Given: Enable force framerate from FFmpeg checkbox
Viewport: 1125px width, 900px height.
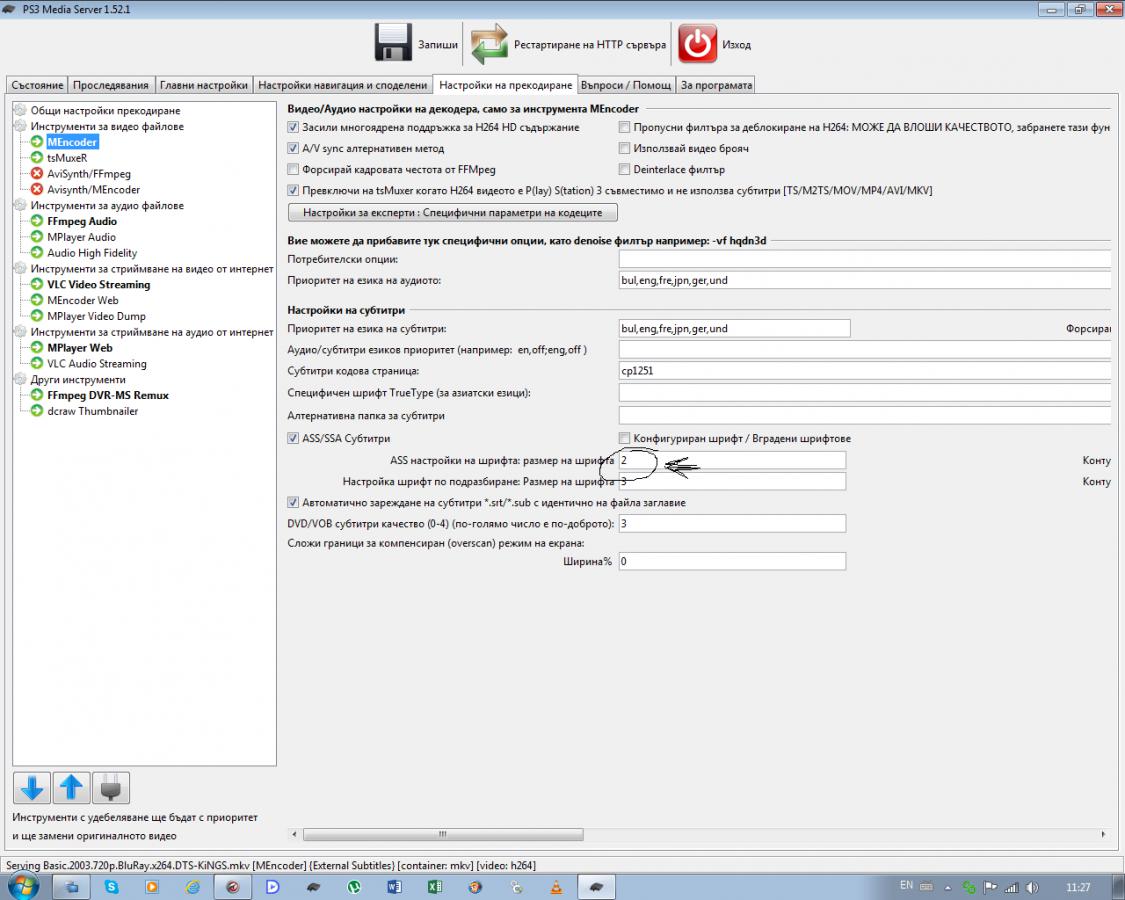Looking at the screenshot, I should (293, 169).
